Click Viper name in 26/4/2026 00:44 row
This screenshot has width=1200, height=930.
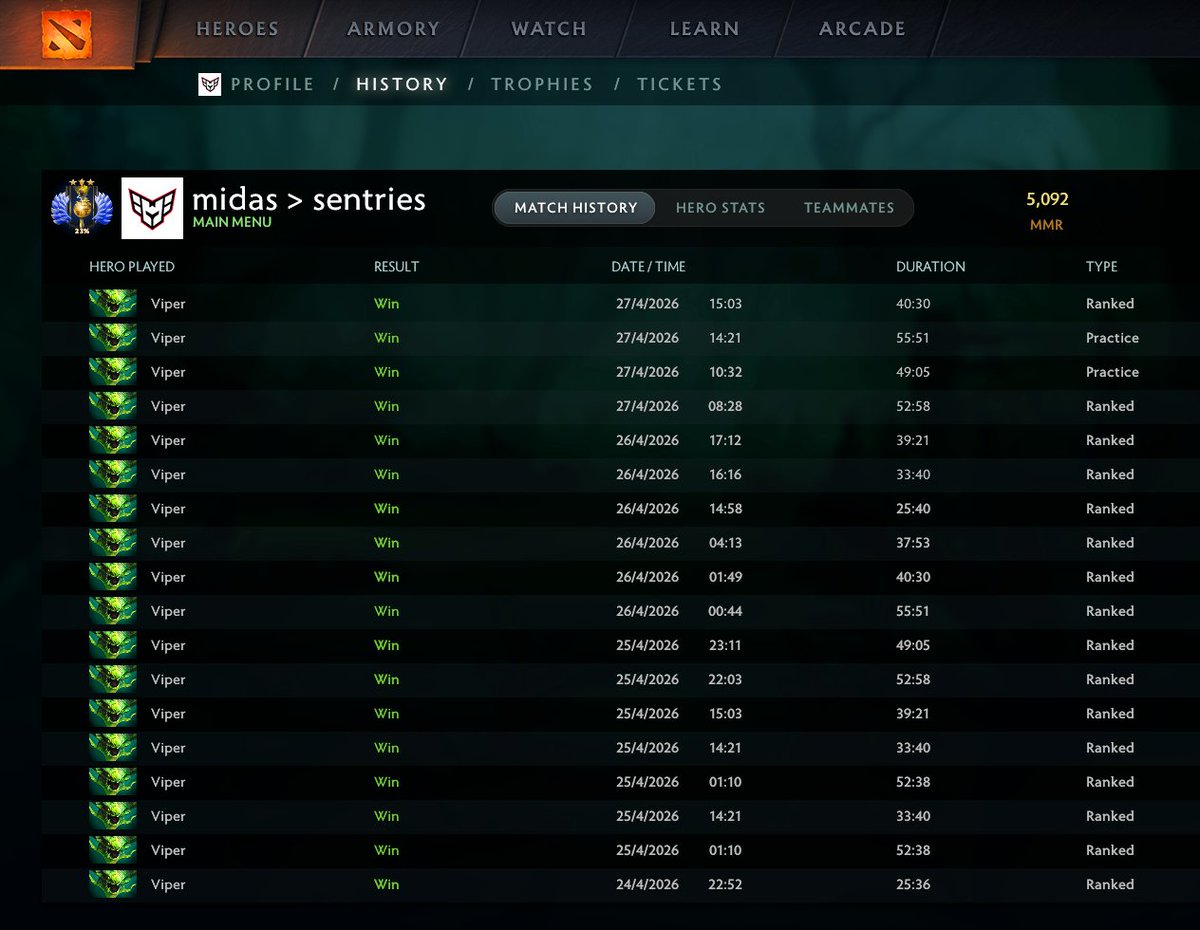click(x=168, y=610)
